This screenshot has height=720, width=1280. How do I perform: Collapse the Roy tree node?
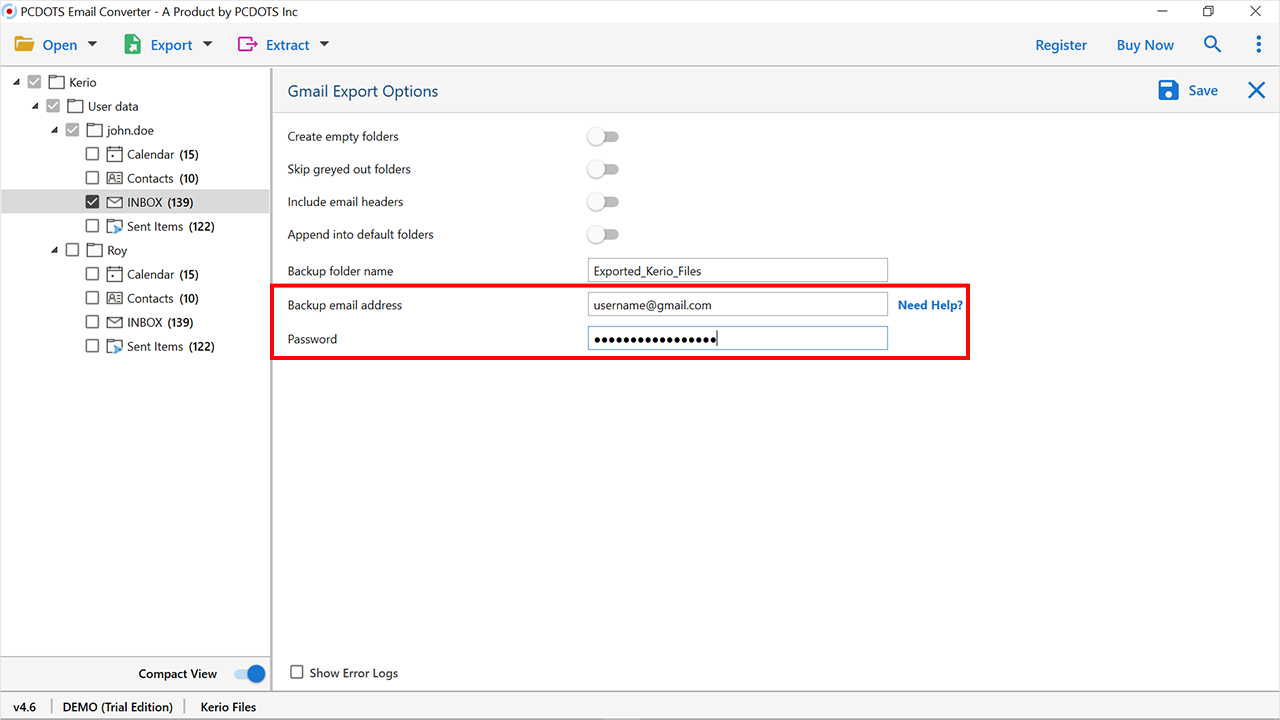coord(55,250)
